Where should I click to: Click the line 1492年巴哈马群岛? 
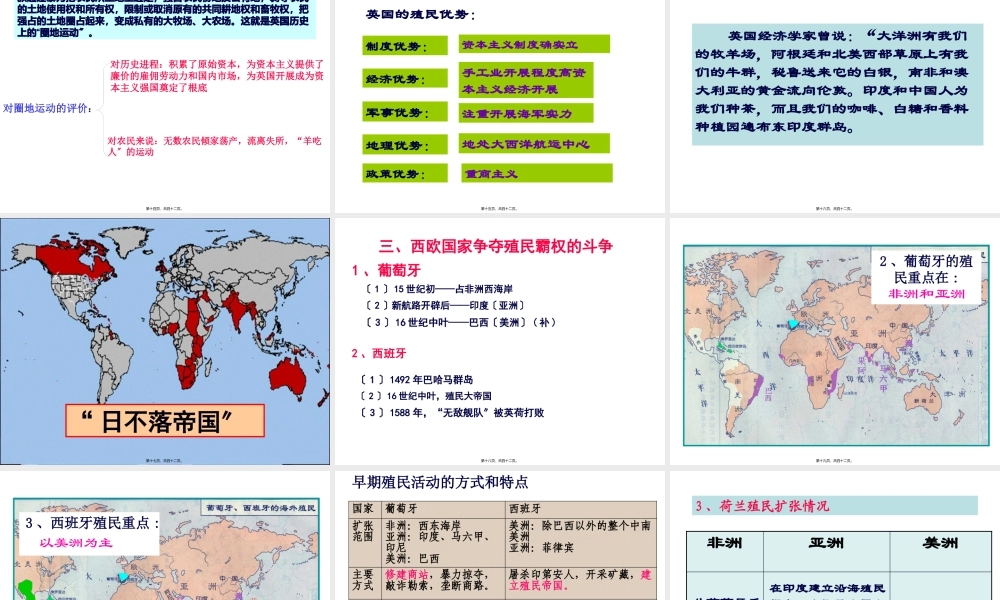pyautogui.click(x=417, y=379)
